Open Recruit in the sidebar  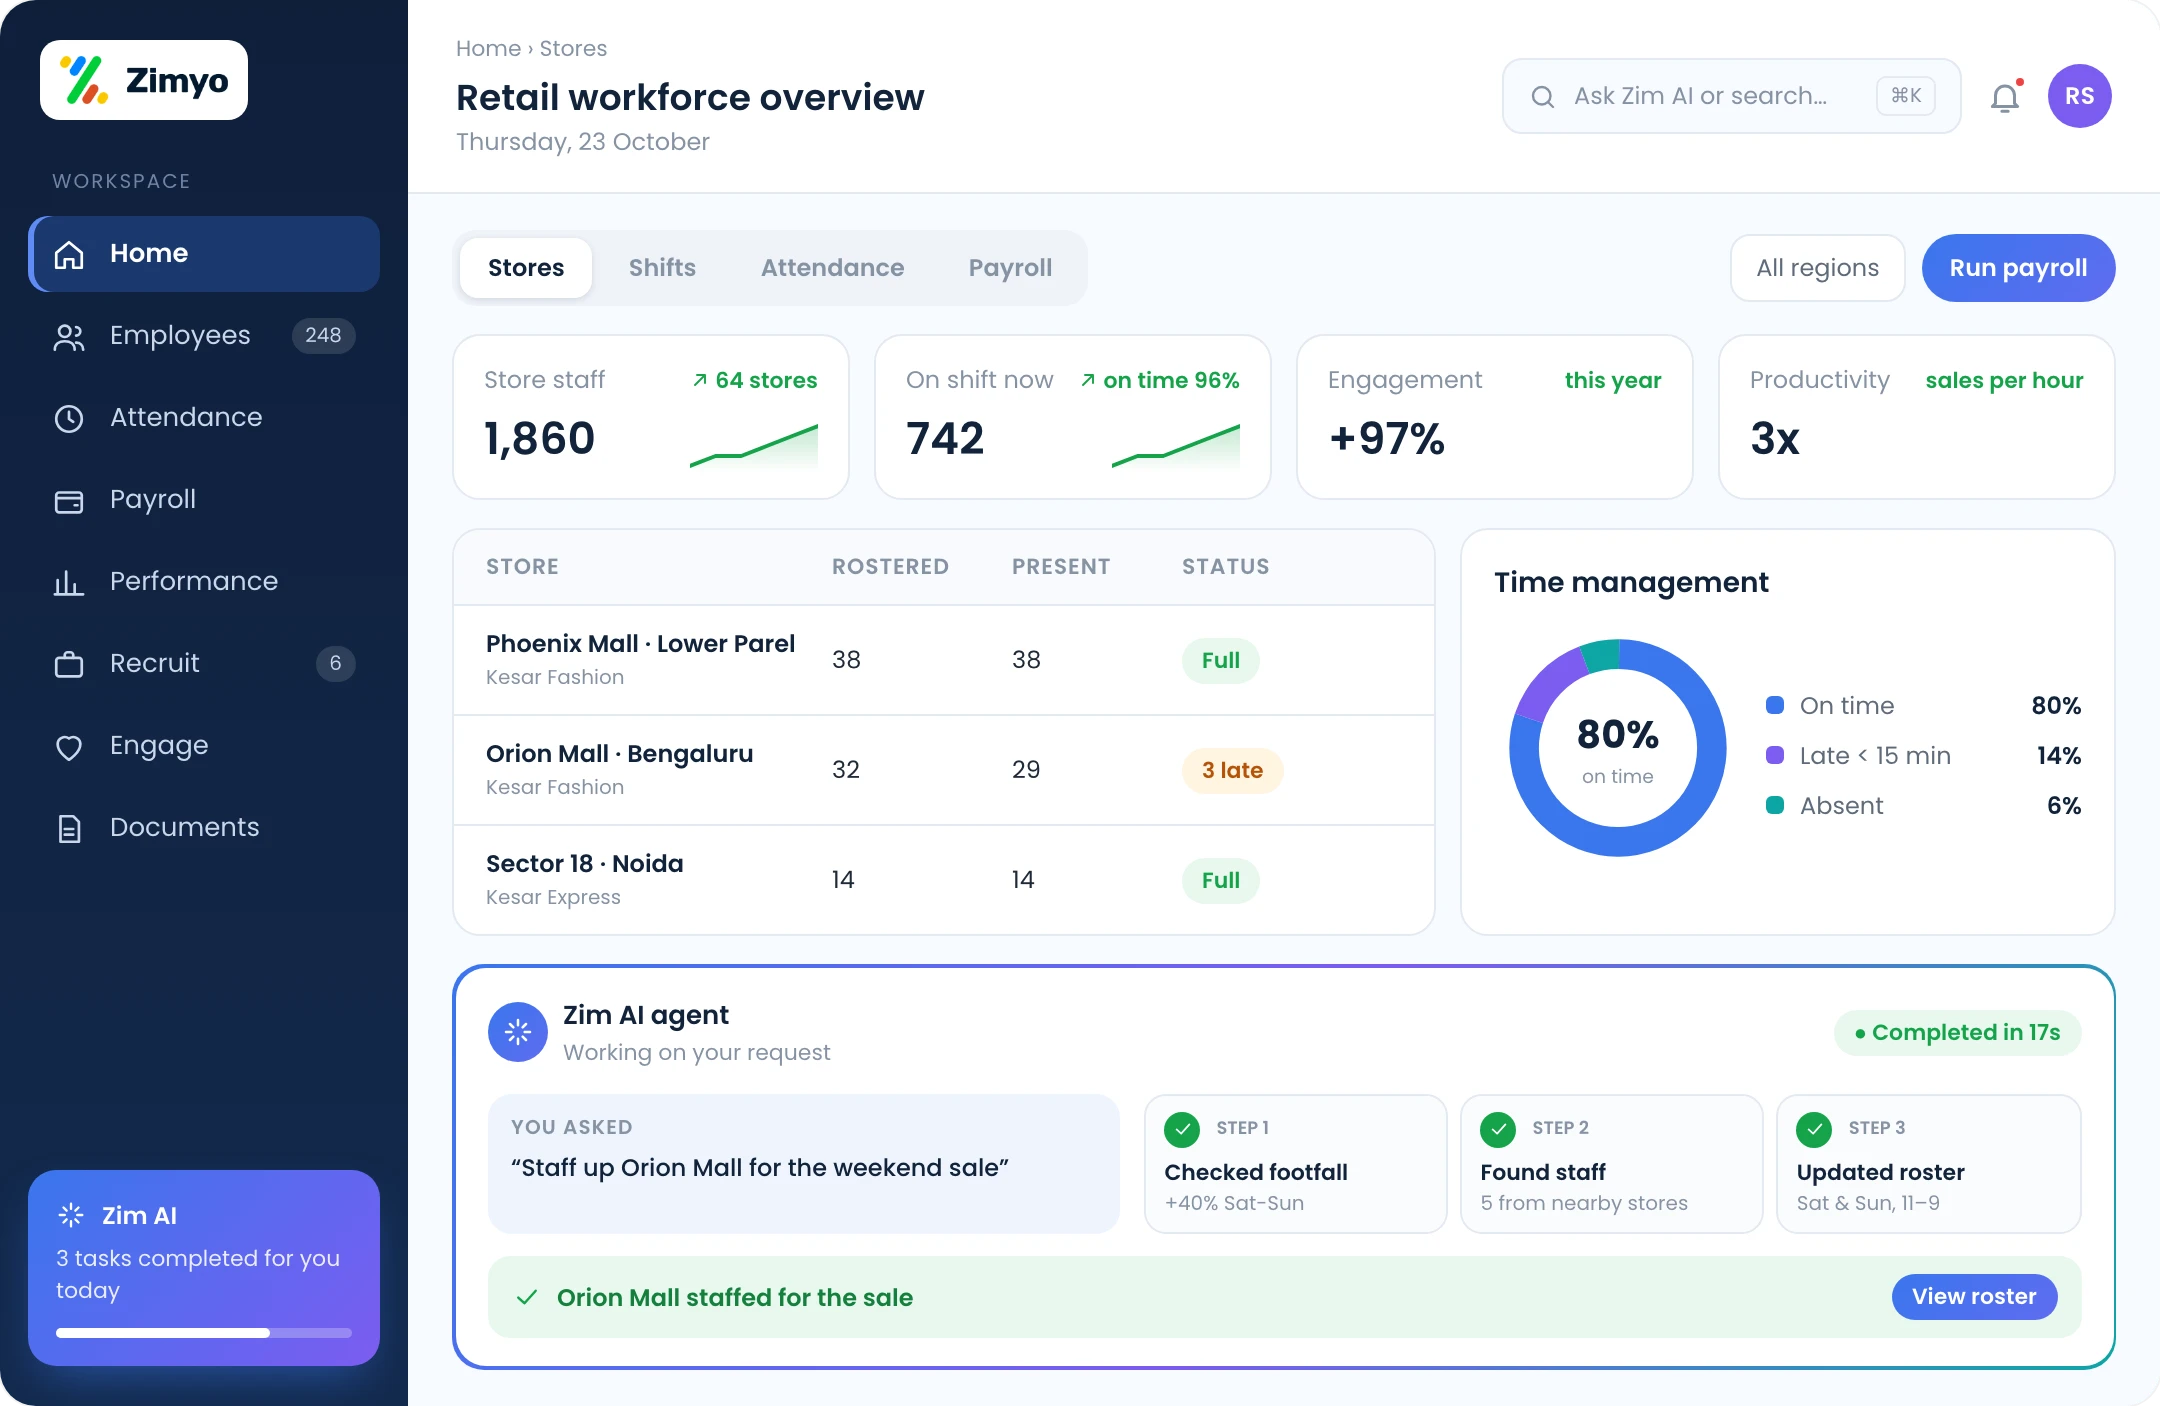tap(204, 664)
